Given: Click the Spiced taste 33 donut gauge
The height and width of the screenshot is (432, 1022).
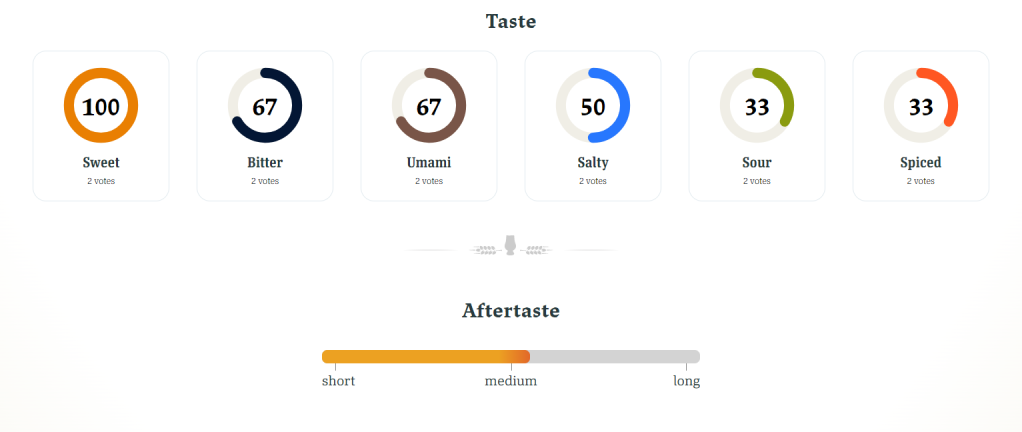Looking at the screenshot, I should point(921,106).
